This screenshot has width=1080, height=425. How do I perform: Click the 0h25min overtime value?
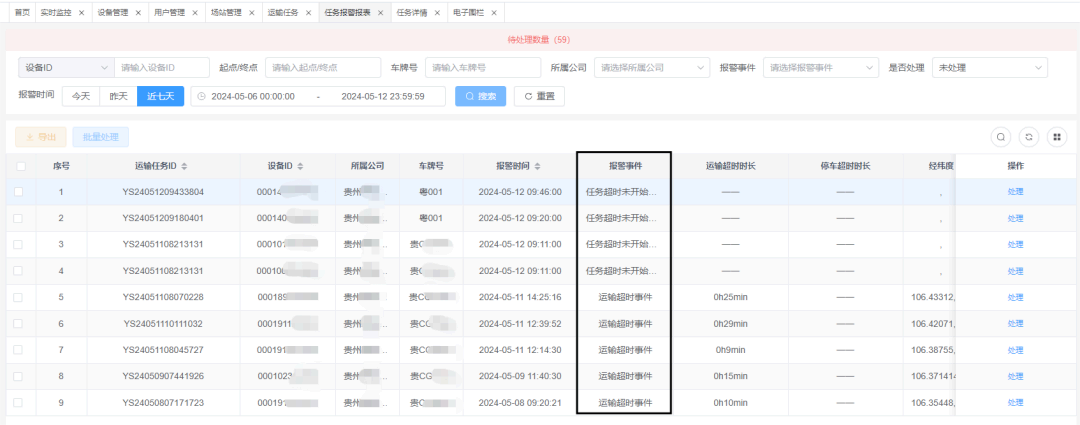[x=730, y=298]
